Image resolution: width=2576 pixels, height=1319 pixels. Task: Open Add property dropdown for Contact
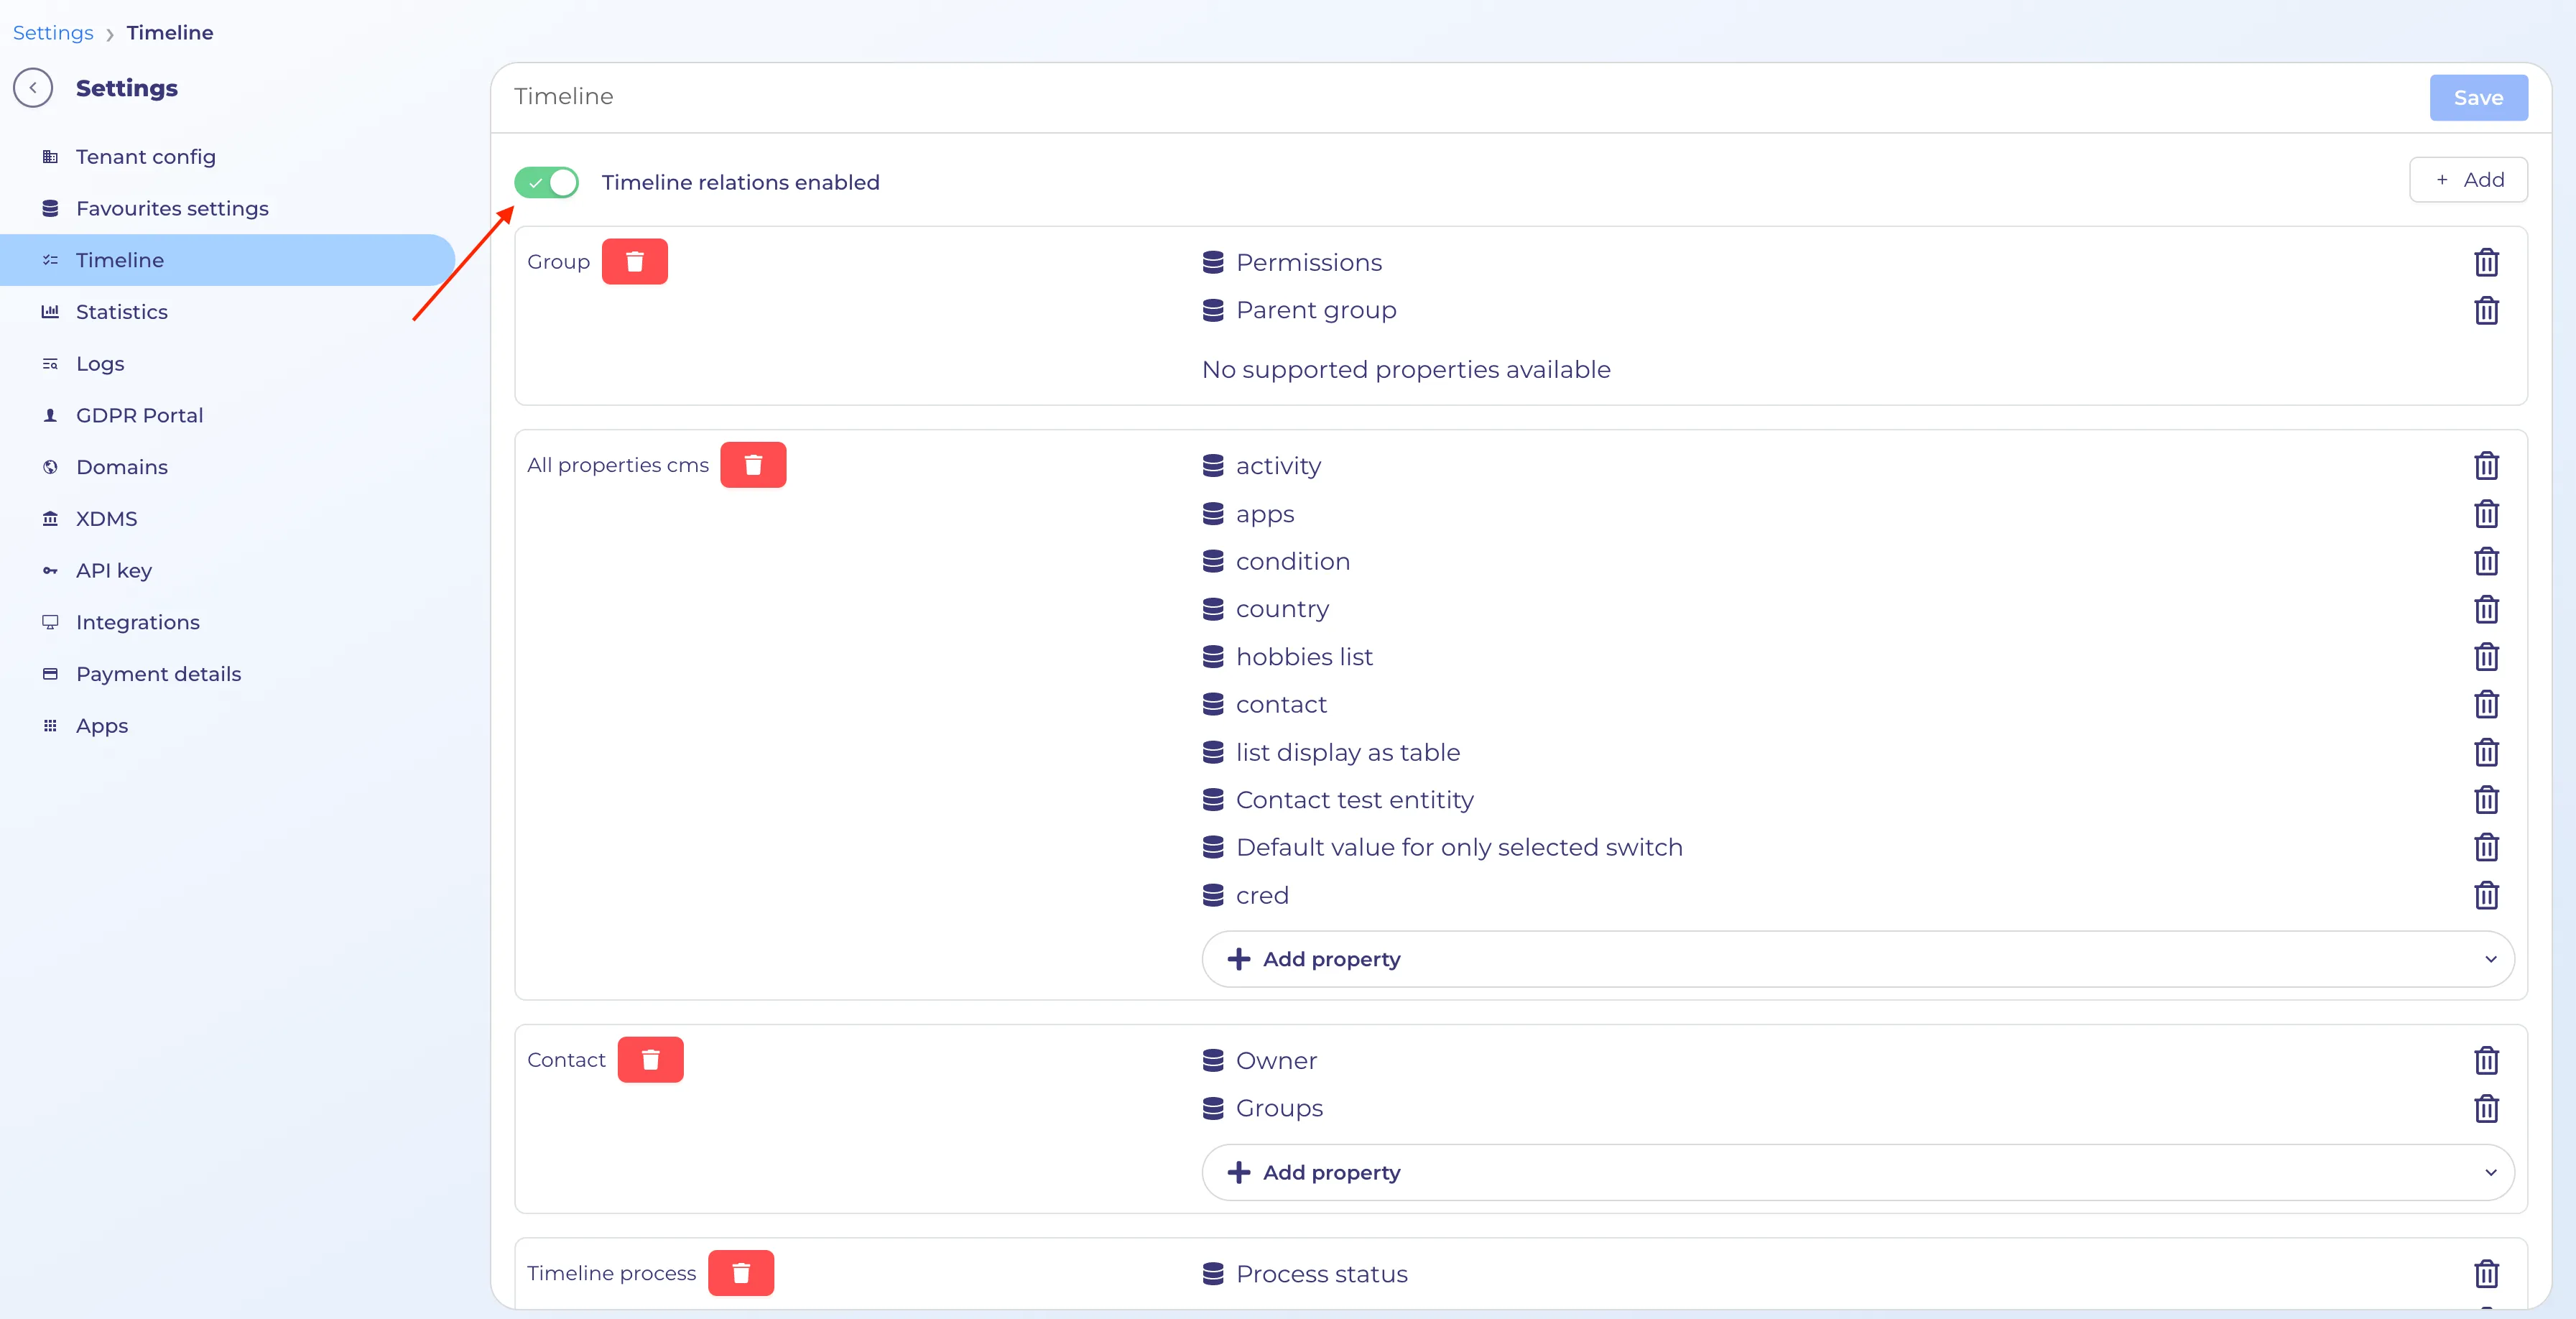click(1857, 1172)
